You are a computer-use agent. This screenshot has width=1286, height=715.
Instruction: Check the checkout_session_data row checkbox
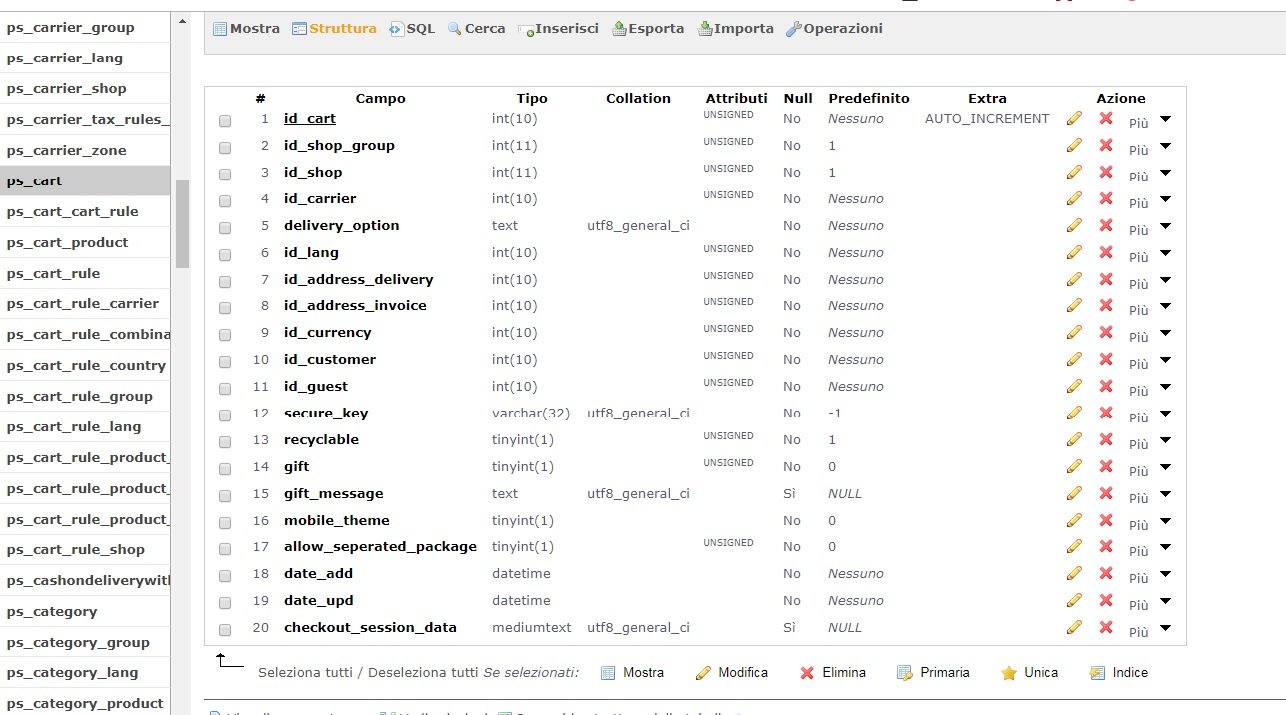(225, 629)
